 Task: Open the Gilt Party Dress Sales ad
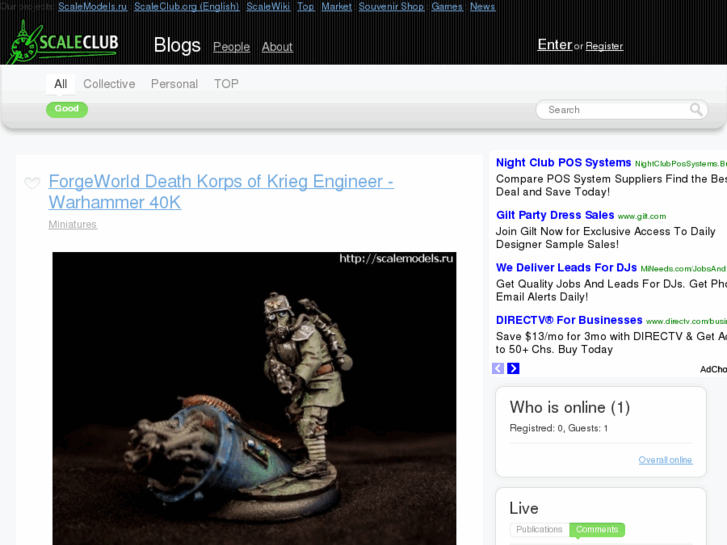point(555,215)
